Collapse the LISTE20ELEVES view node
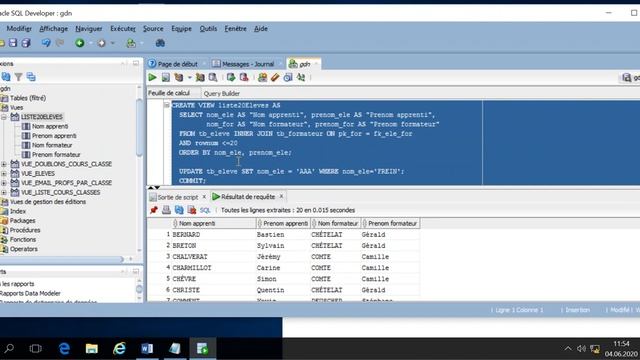Viewport: 640px width, 360px height. [4, 117]
